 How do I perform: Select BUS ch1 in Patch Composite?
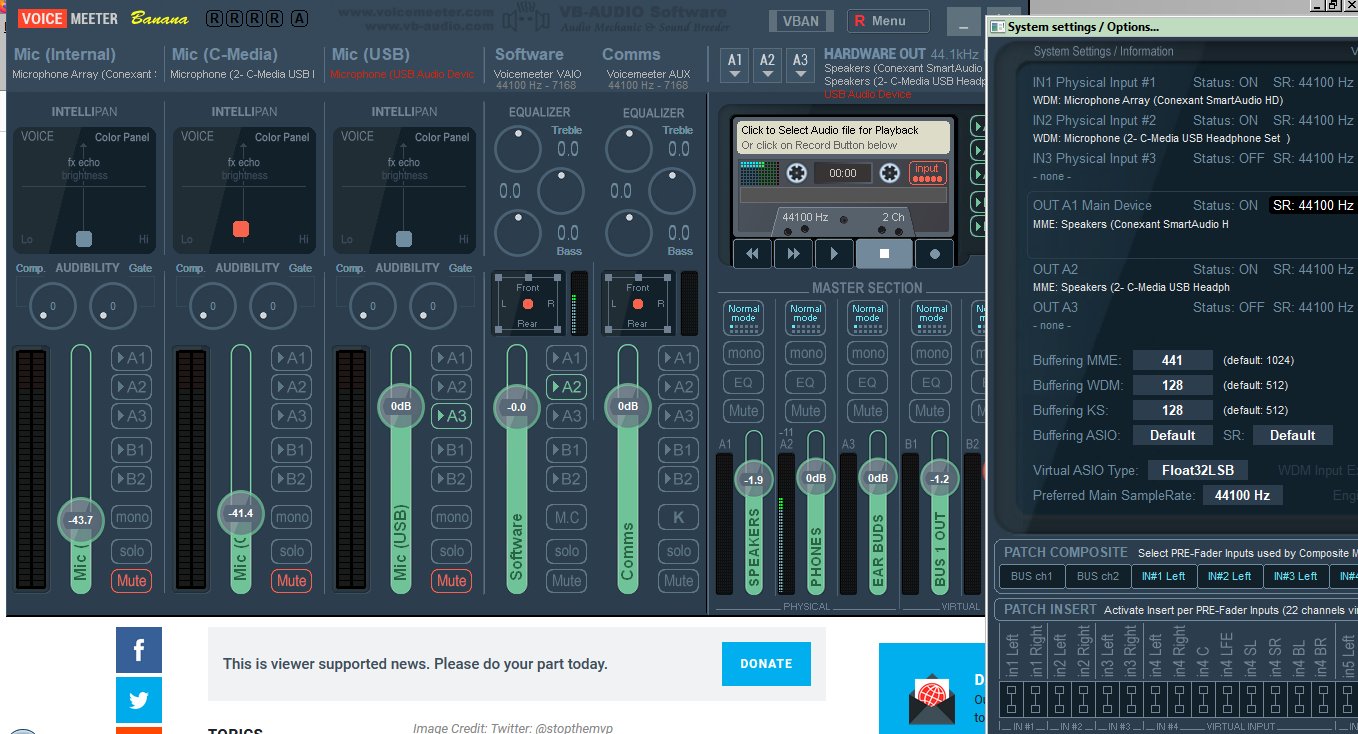coord(1031,576)
